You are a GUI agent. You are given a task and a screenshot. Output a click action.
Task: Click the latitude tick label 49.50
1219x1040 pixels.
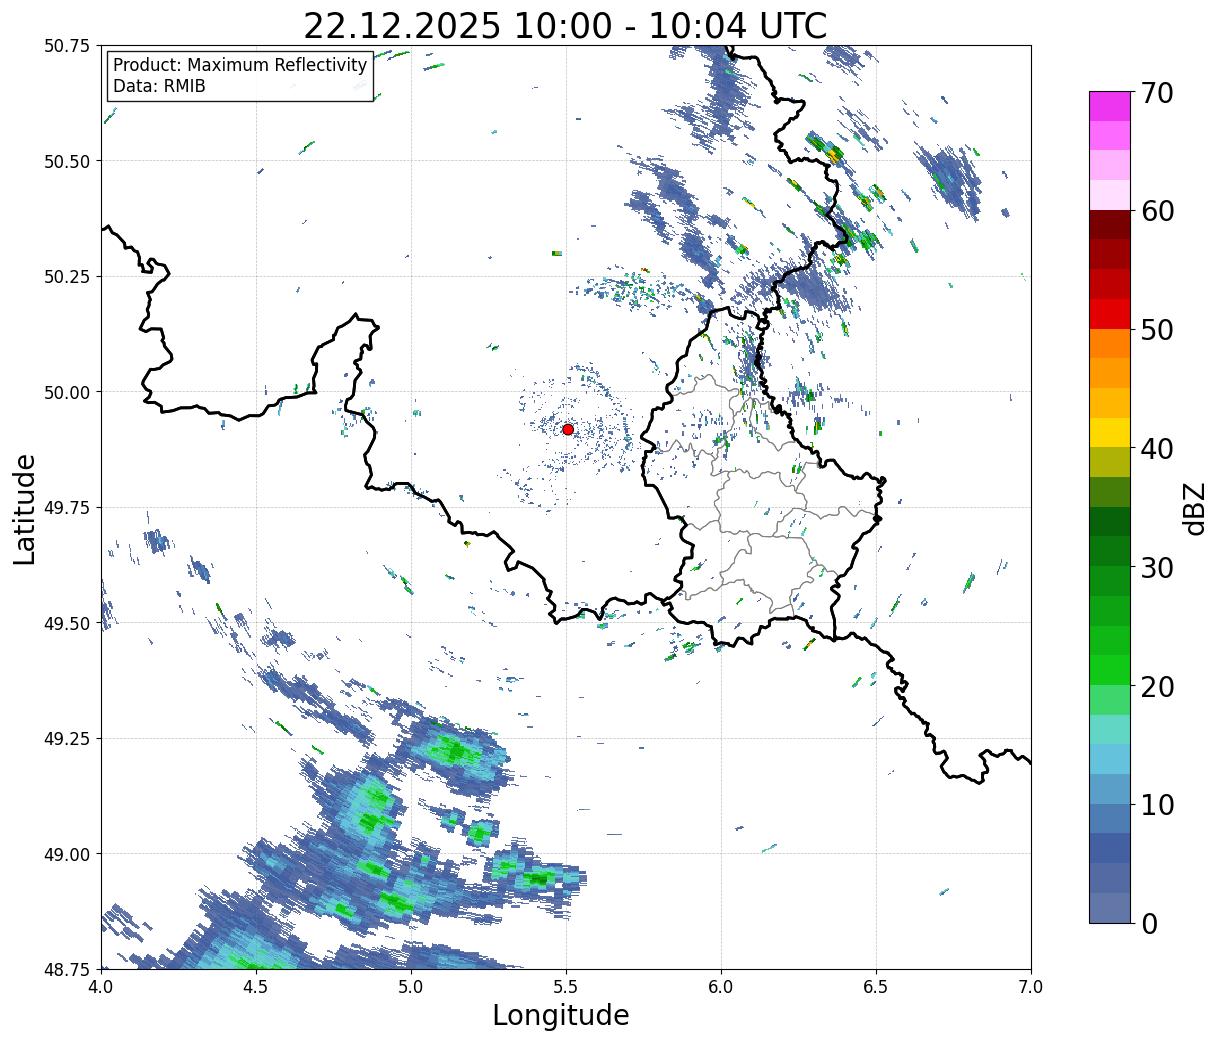pyautogui.click(x=67, y=623)
